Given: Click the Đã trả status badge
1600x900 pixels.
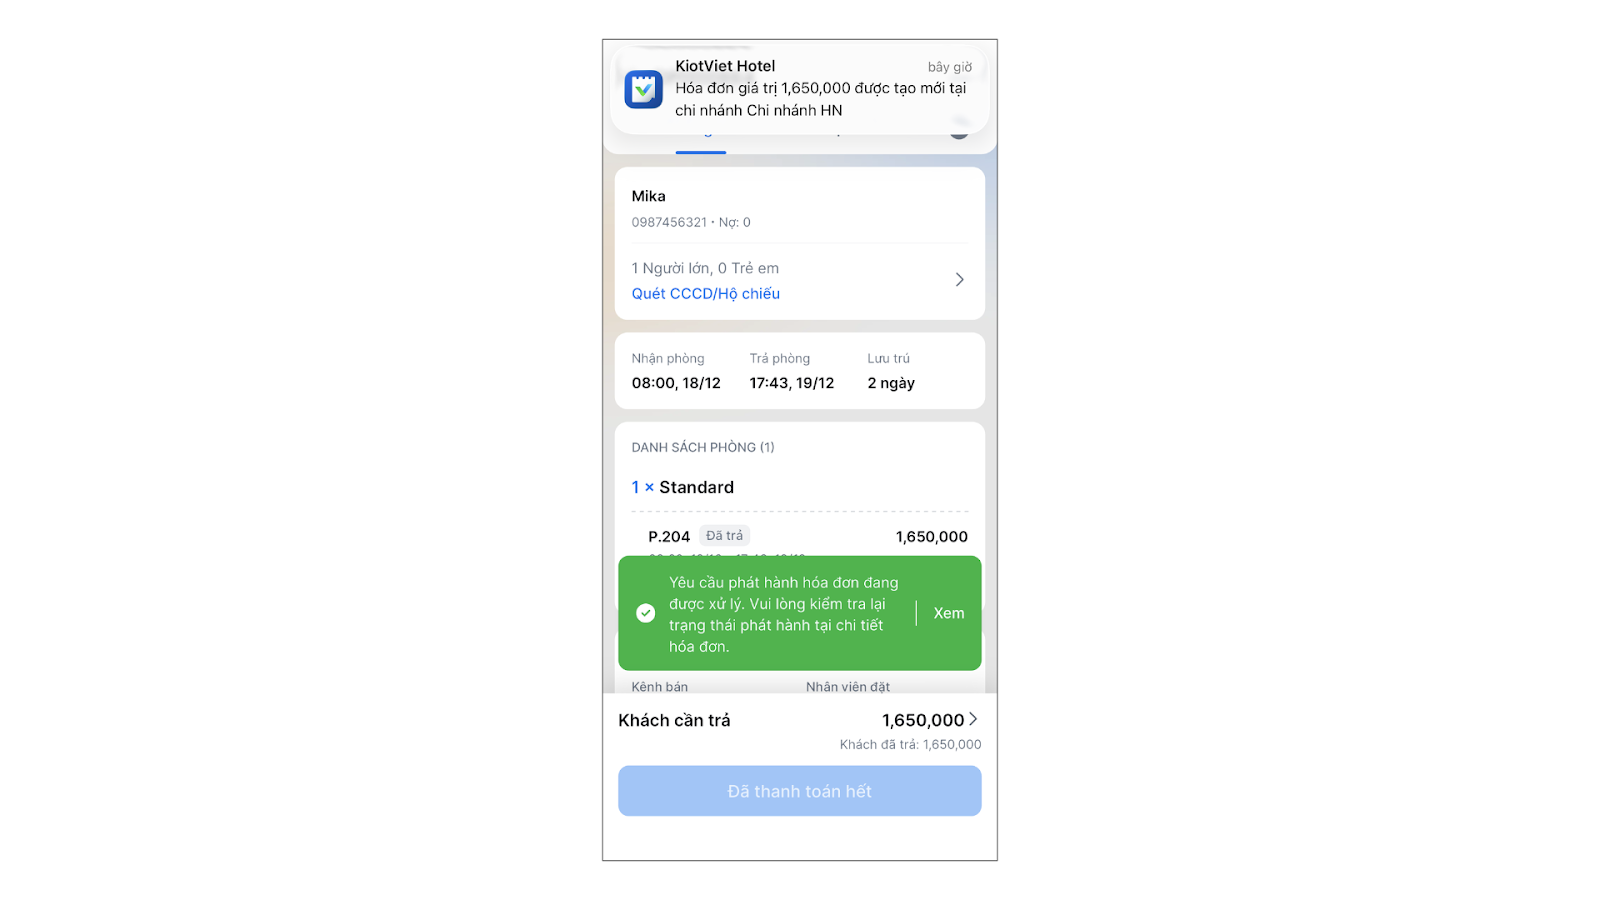Looking at the screenshot, I should tap(724, 536).
